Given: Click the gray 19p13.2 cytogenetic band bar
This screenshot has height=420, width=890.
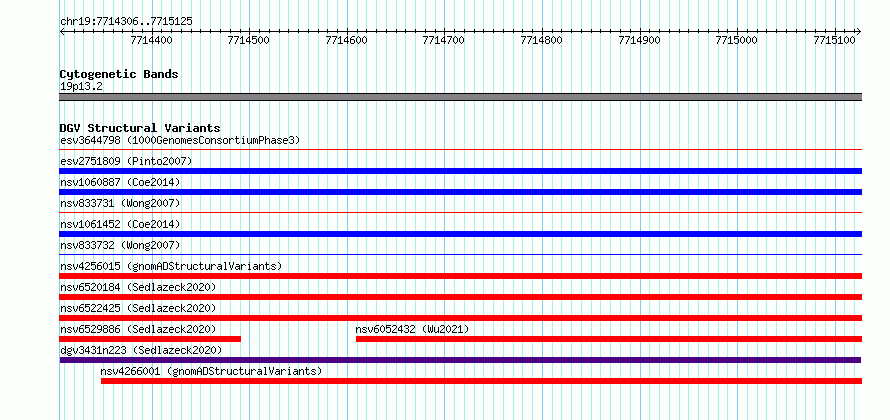Looking at the screenshot, I should (460, 97).
